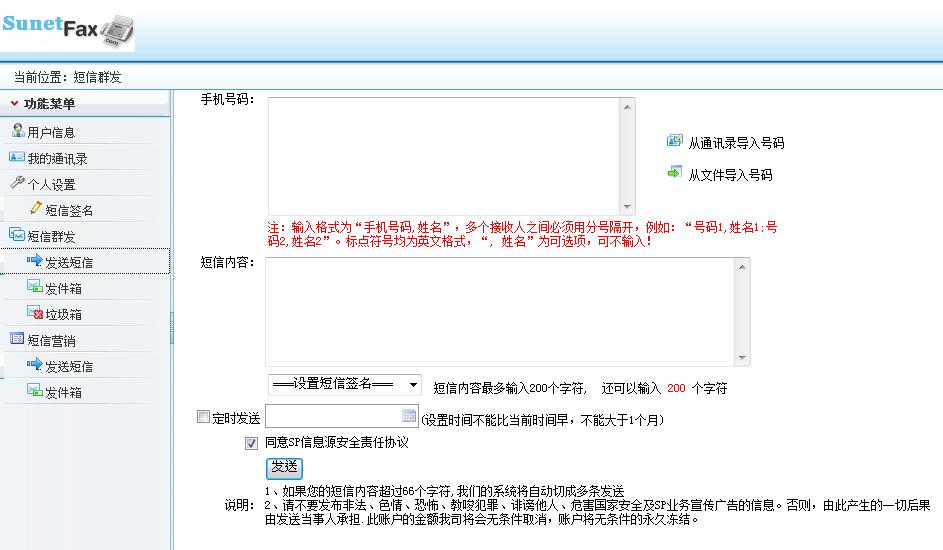Click 发送短信 arrow icon under 短信营销
The image size is (943, 550).
click(x=35, y=364)
